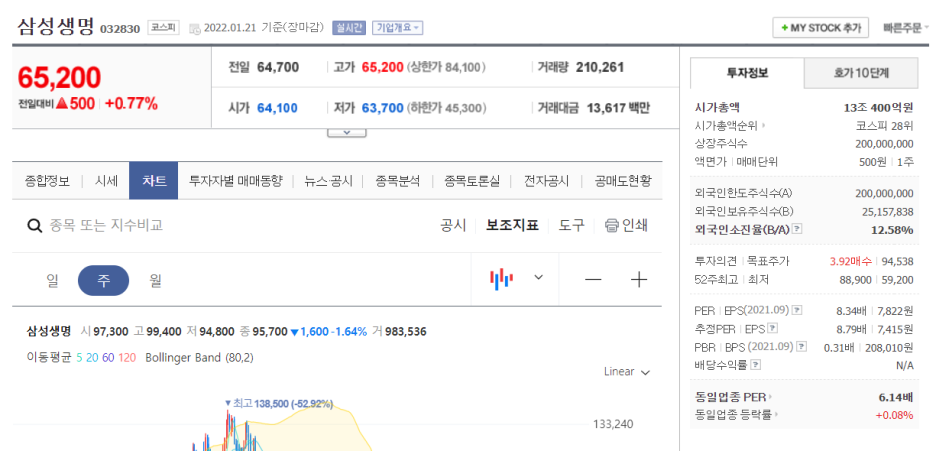Image resolution: width=936 pixels, height=451 pixels.
Task: Click the 외국인소진율 value 12.58%
Action: (x=891, y=230)
